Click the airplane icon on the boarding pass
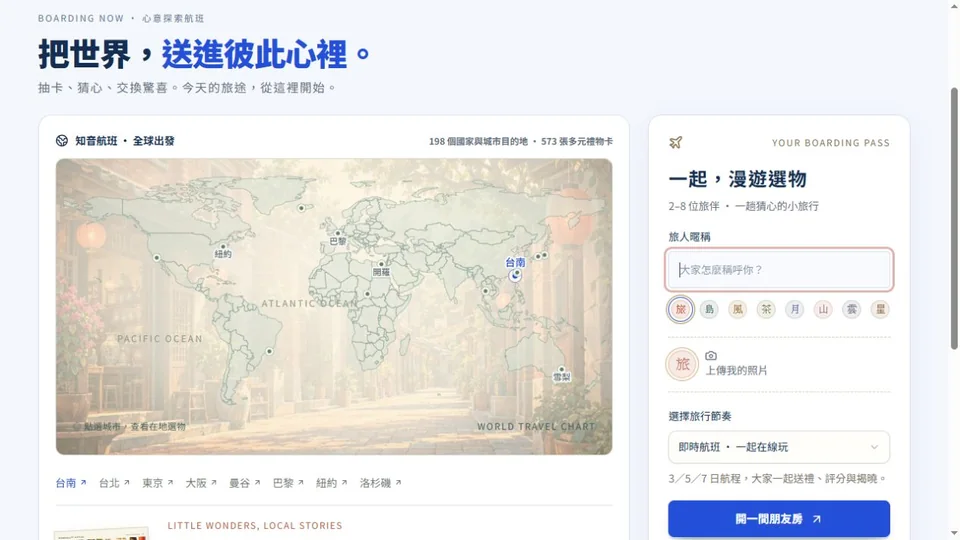This screenshot has height=540, width=960. click(675, 143)
